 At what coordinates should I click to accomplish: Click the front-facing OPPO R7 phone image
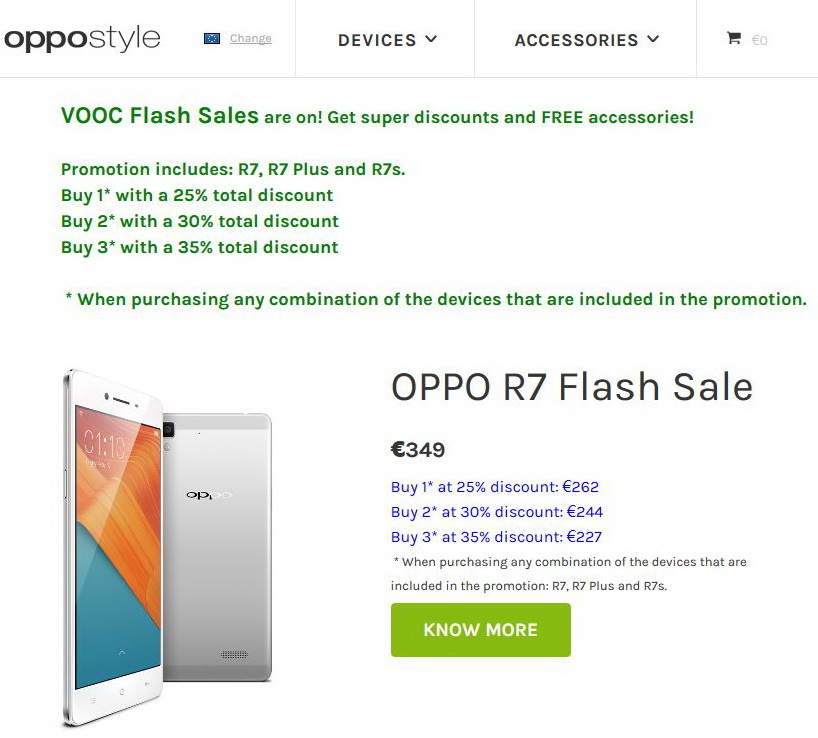(x=112, y=545)
